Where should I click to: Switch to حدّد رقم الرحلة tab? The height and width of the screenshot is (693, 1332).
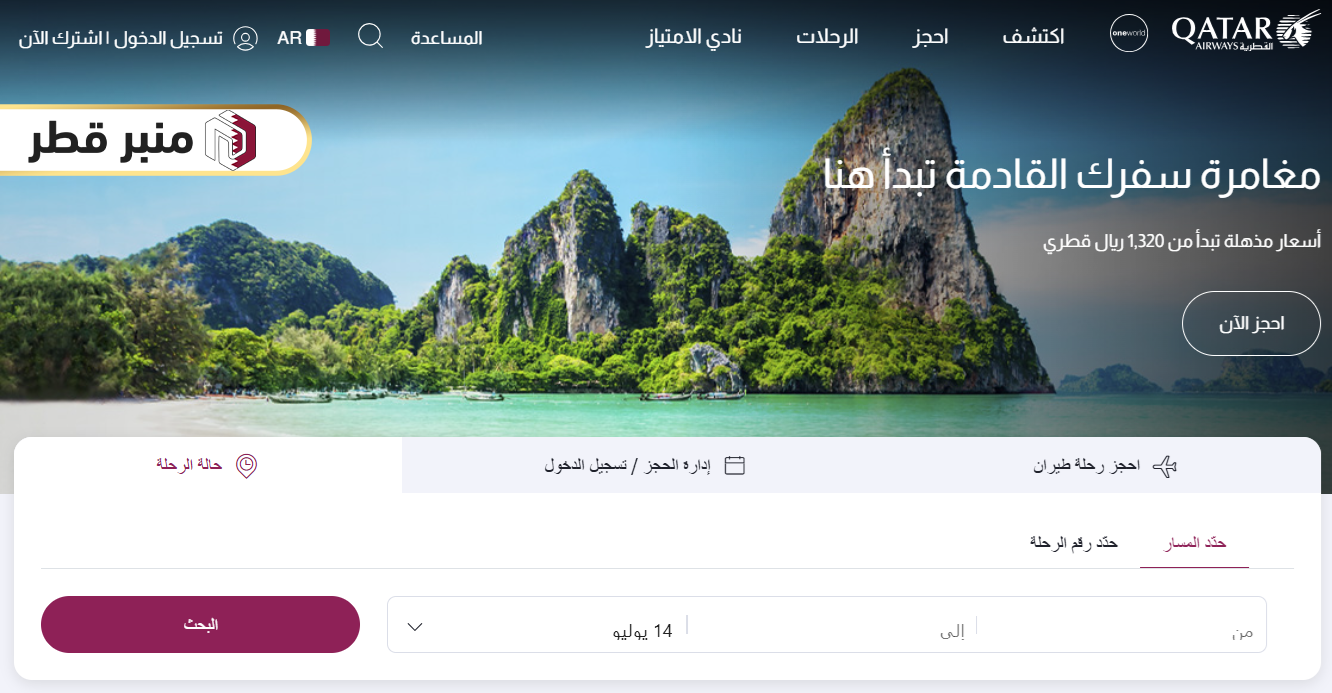[1074, 542]
